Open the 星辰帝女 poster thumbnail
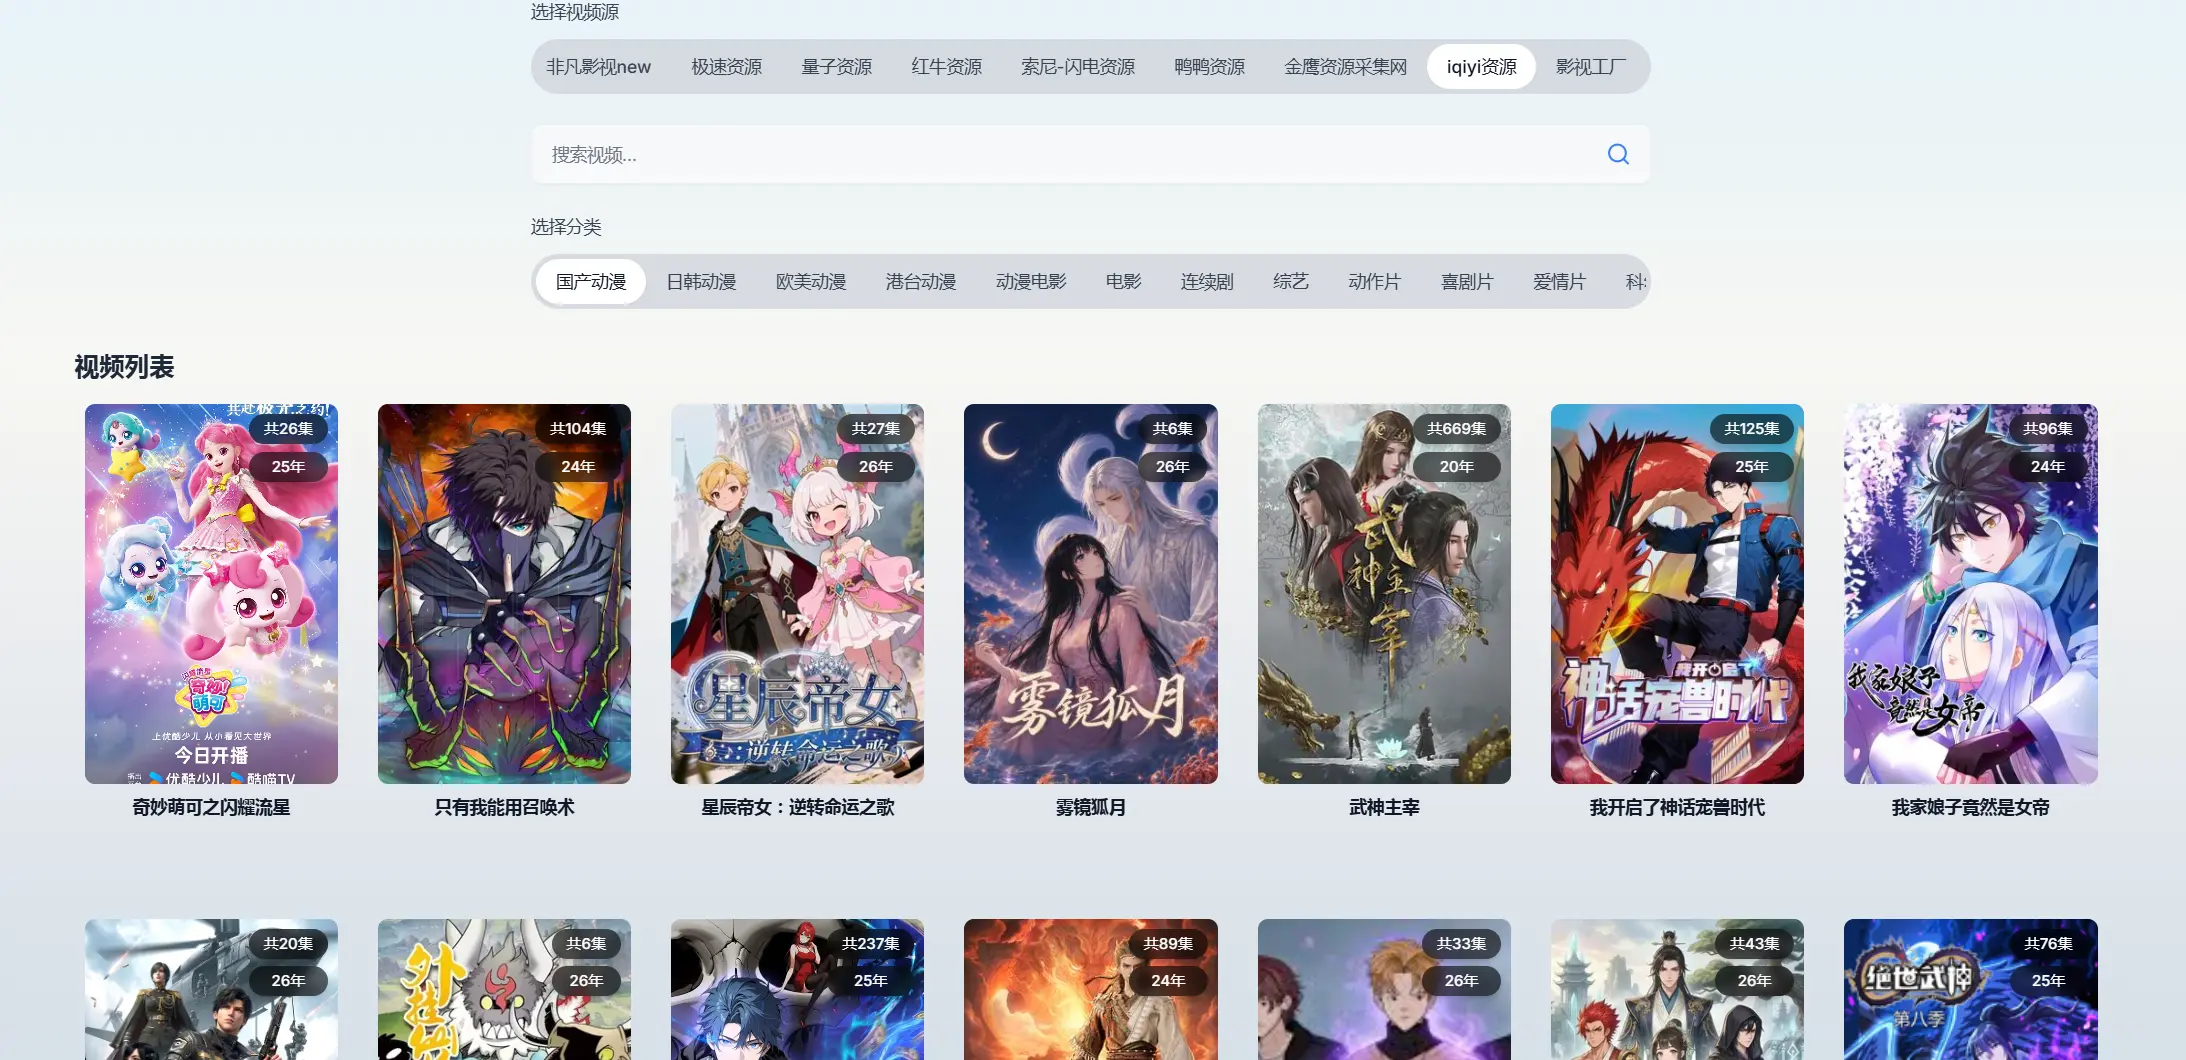This screenshot has width=2186, height=1060. 797,594
